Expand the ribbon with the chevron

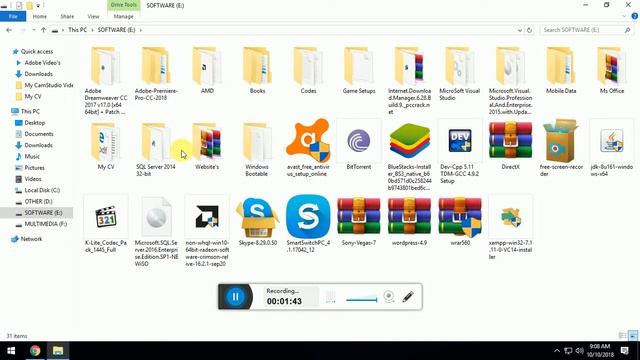[x=624, y=16]
